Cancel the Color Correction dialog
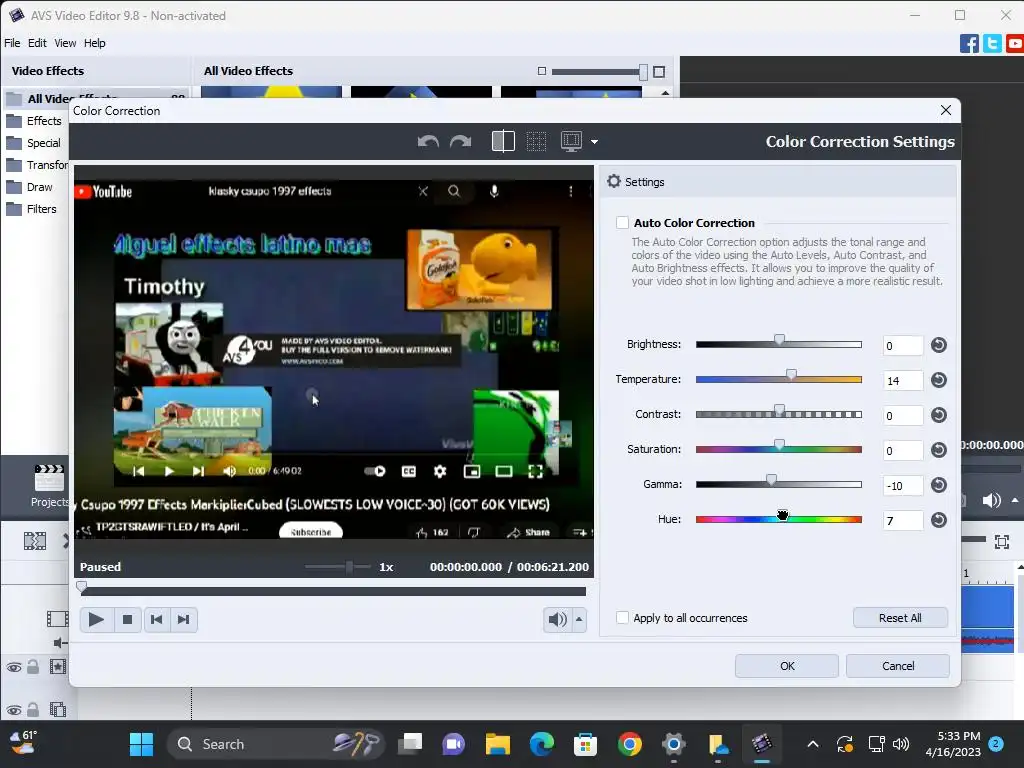Image resolution: width=1024 pixels, height=768 pixels. 898,666
